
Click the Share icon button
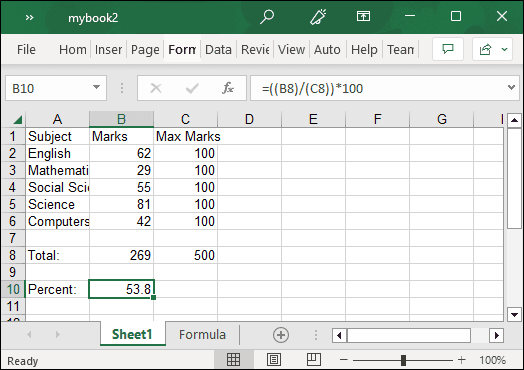[x=485, y=49]
